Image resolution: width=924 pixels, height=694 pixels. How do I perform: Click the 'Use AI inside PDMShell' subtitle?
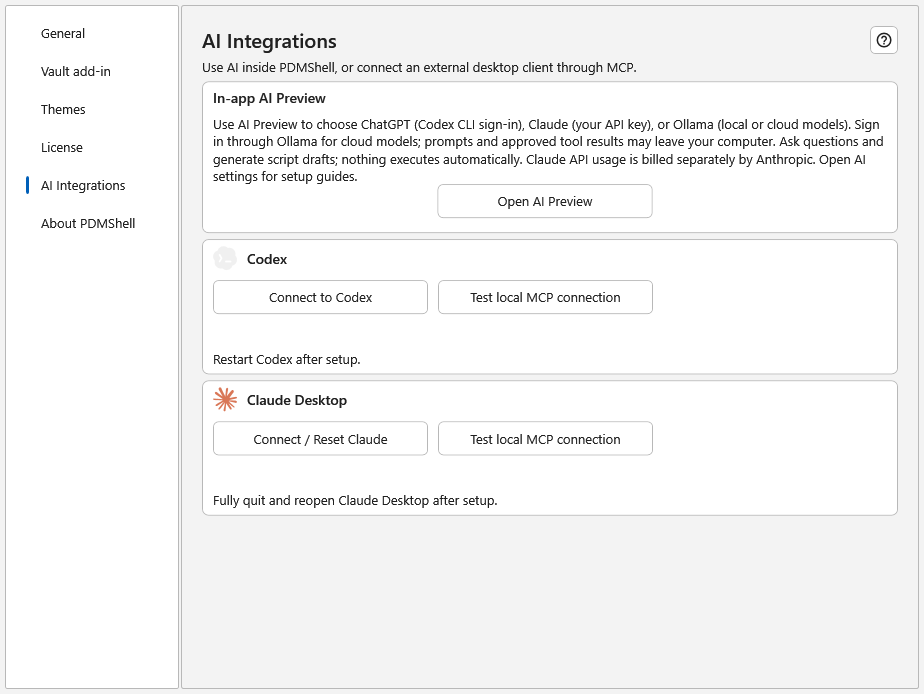coord(419,68)
